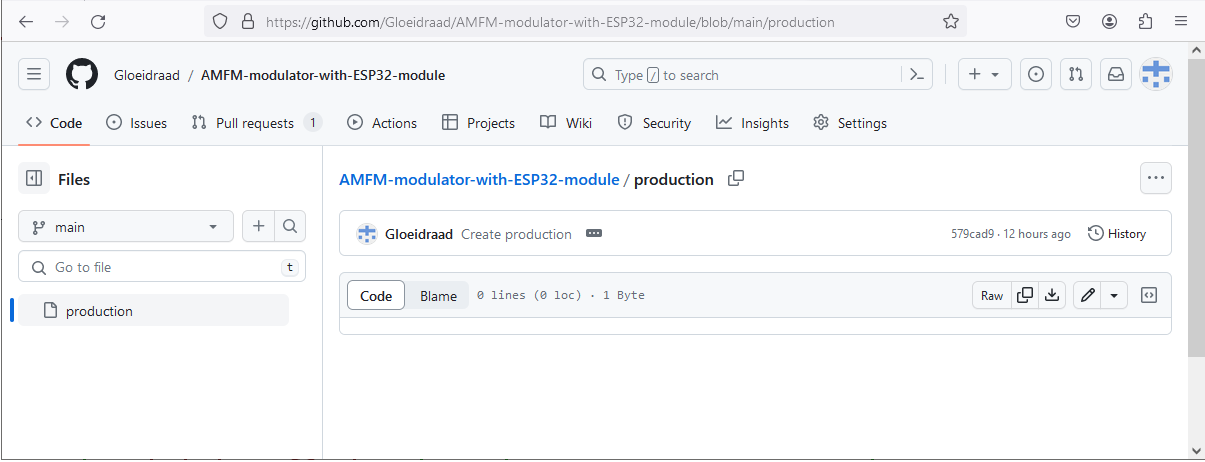Open the Create production commit message link
The width and height of the screenshot is (1205, 462).
[x=516, y=234]
